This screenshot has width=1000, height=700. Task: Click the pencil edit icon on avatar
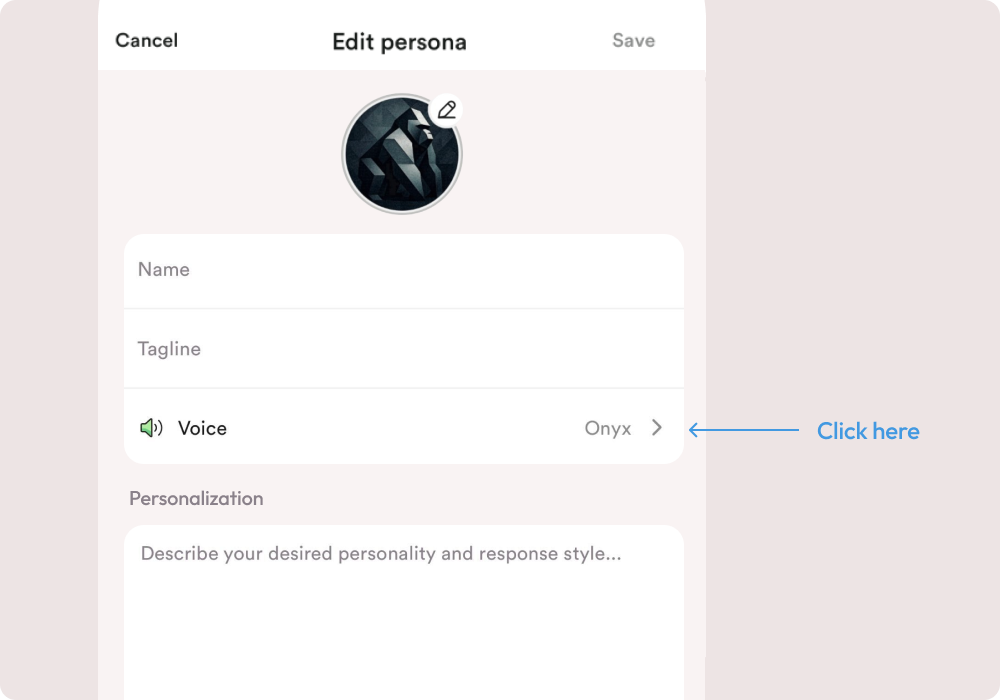click(x=447, y=110)
